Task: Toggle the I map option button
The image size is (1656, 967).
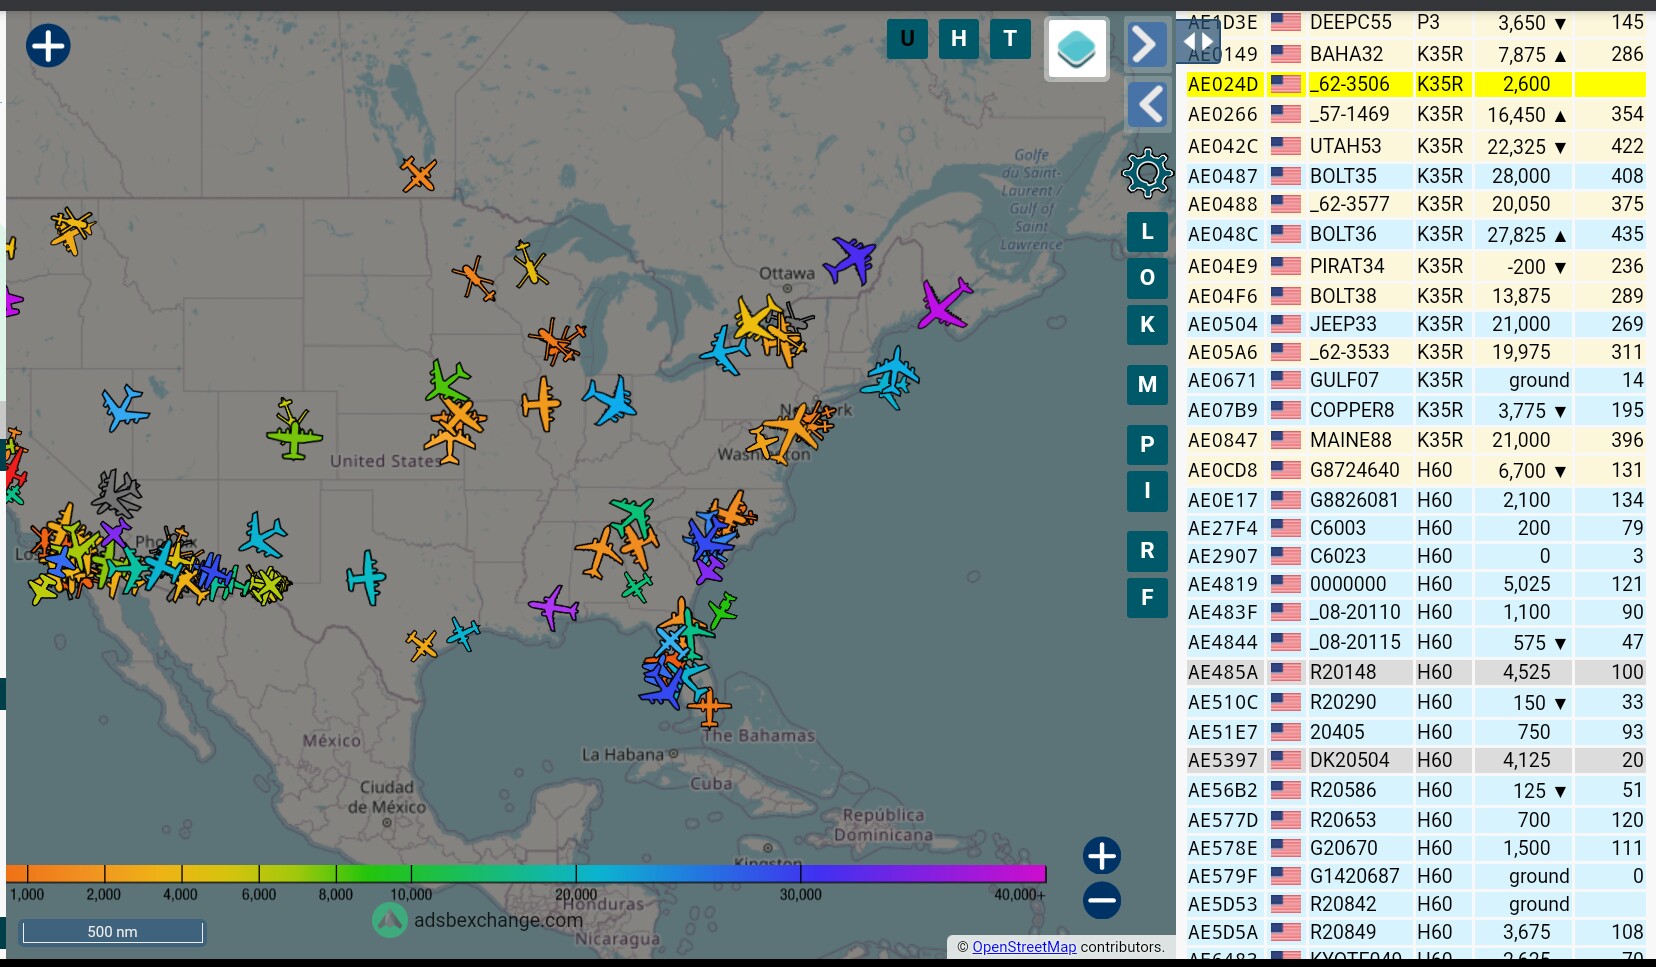Action: pyautogui.click(x=1147, y=490)
